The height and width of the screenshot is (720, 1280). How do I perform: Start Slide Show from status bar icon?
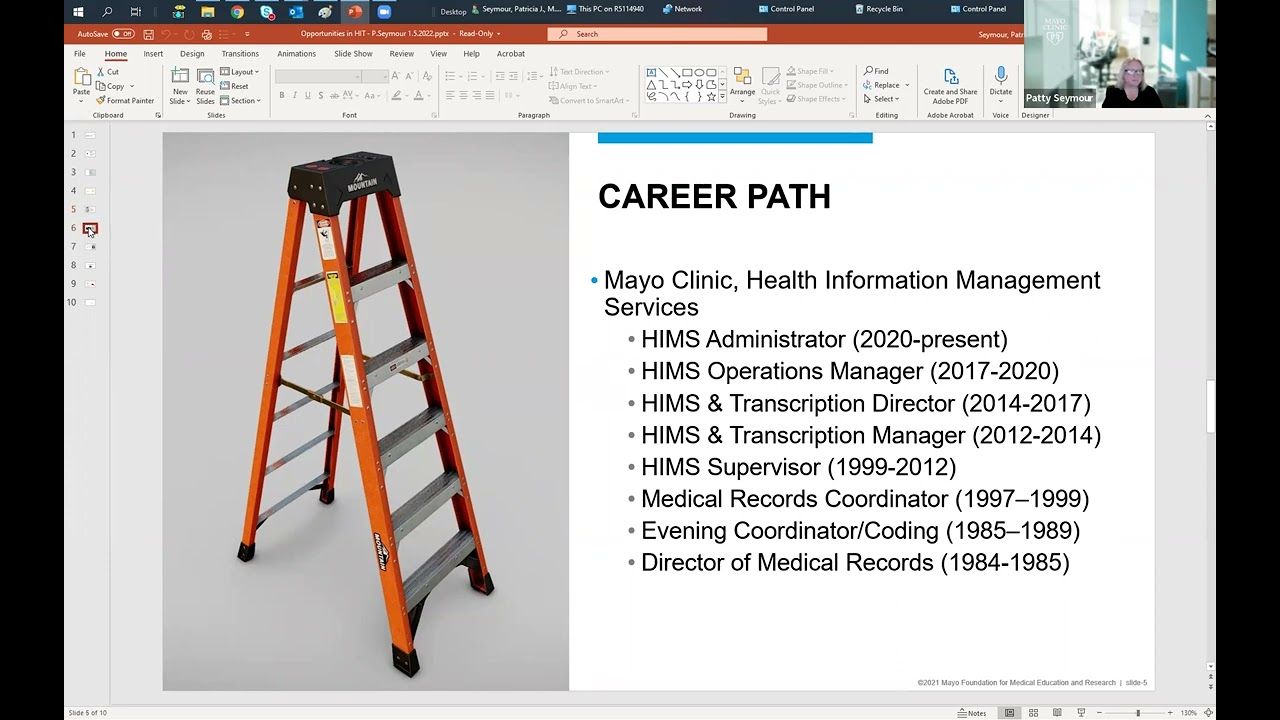tap(1081, 713)
